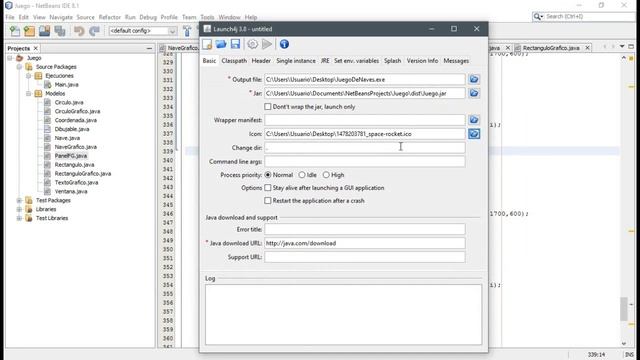Switch to the Classpath tab
This screenshot has height=360, width=640.
[x=234, y=60]
